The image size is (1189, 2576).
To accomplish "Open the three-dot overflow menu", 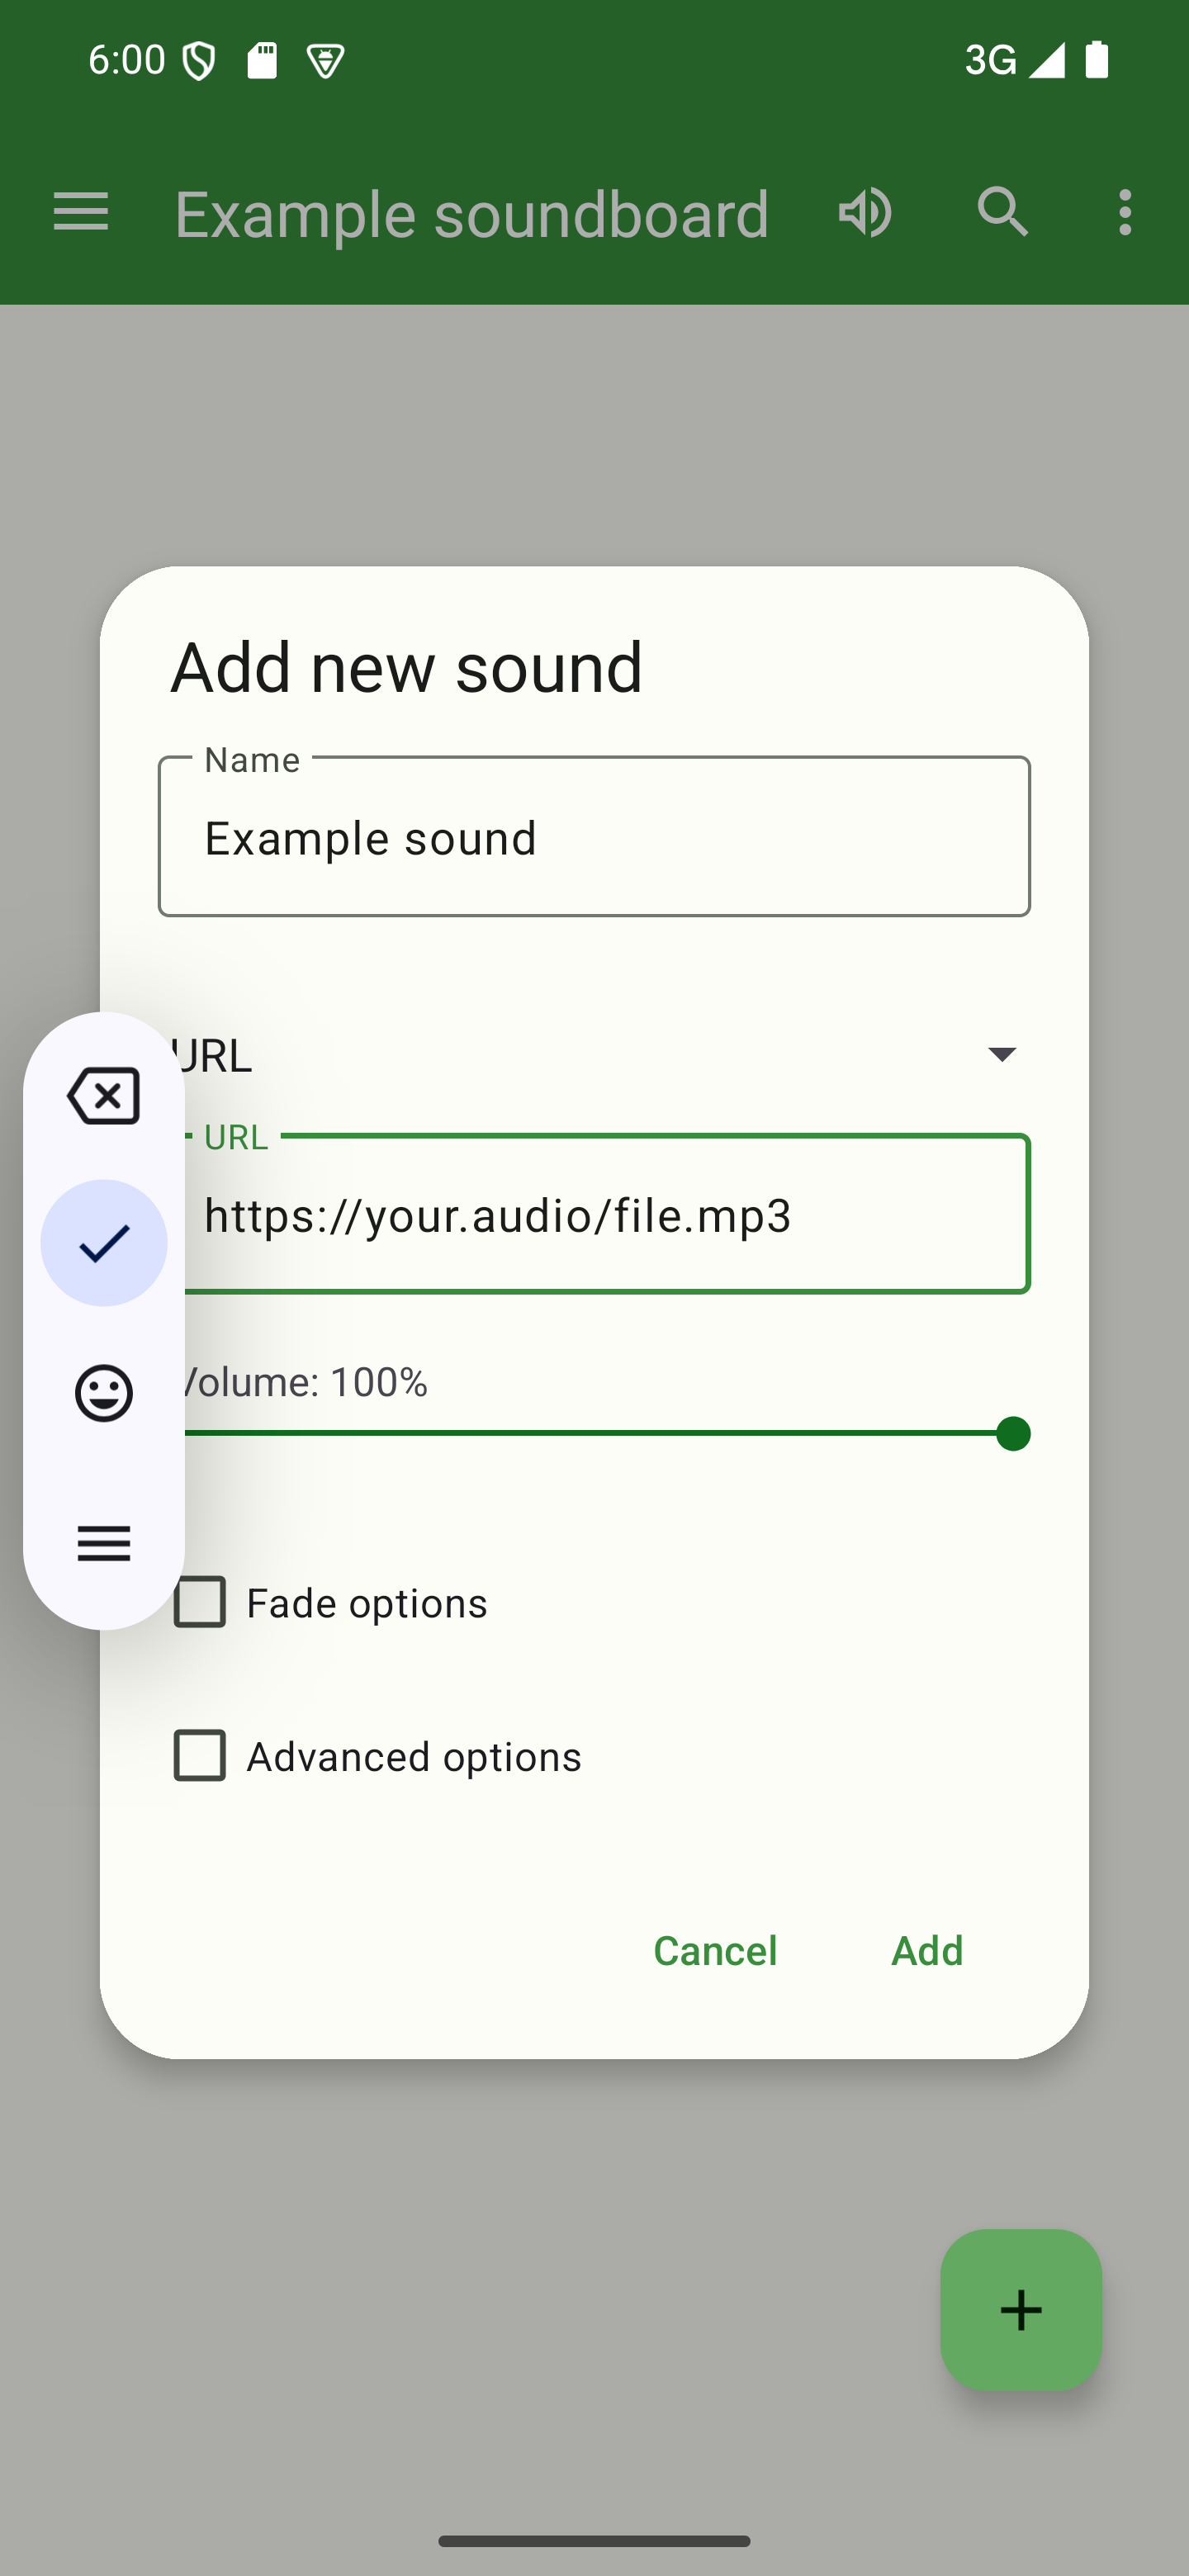I will pos(1125,212).
